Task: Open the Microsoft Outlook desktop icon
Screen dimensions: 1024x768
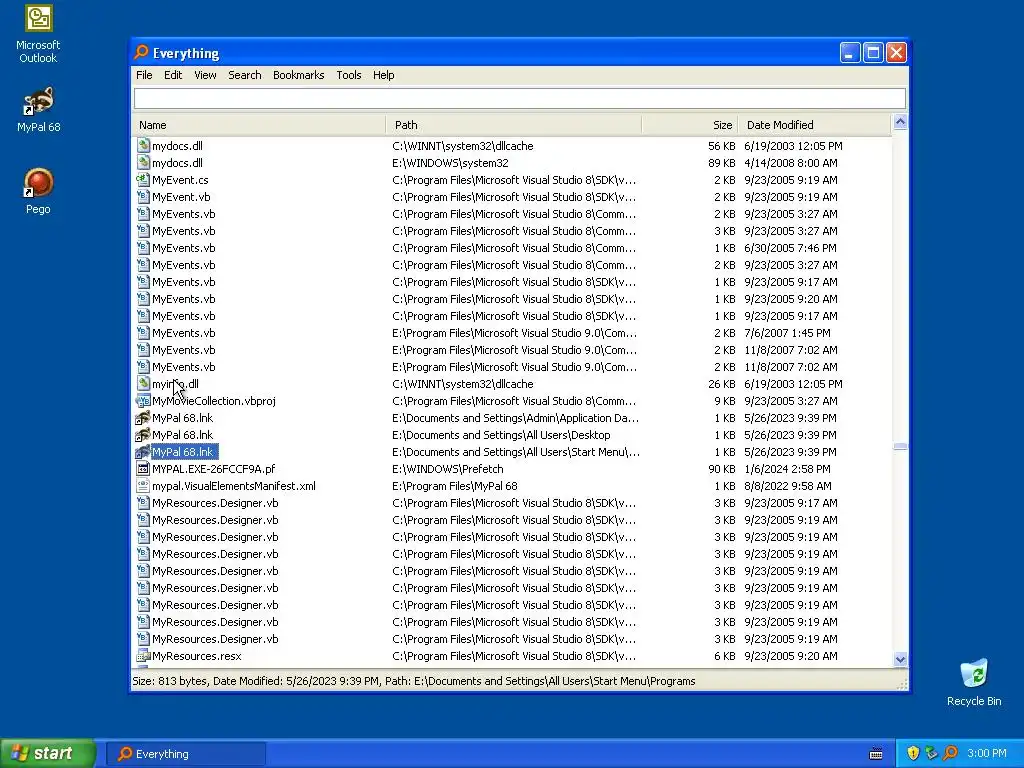Action: click(38, 34)
